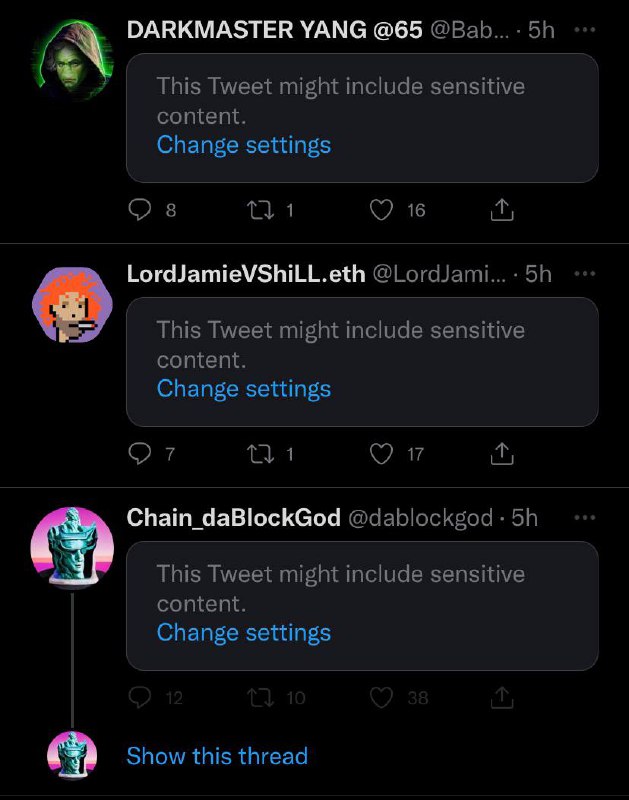This screenshot has height=800, width=629.
Task: Reply to Chain_daBlockGod's tweet
Action: coord(139,697)
